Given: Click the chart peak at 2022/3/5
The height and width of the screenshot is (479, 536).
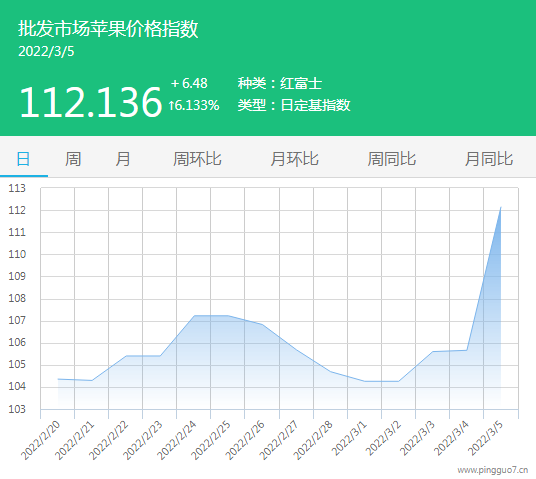Looking at the screenshot, I should pyautogui.click(x=500, y=208).
